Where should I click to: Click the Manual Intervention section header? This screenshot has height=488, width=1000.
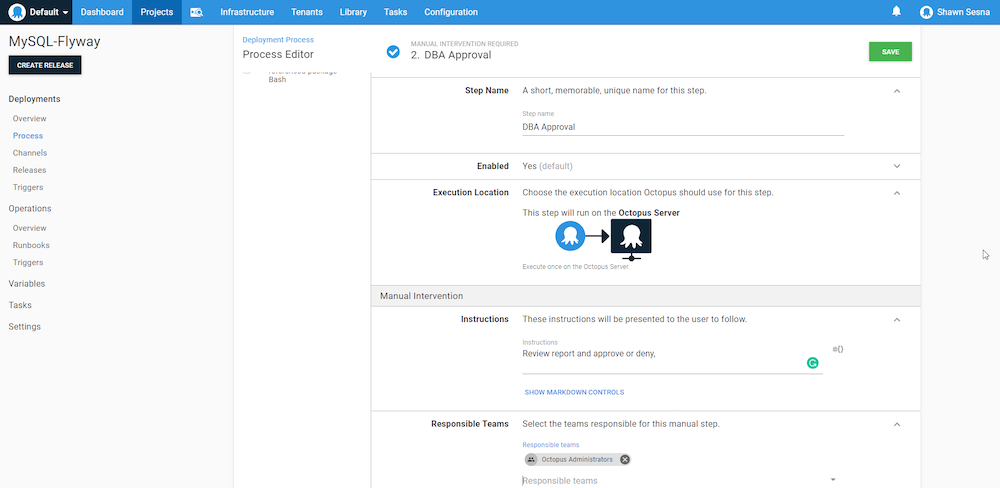646,296
